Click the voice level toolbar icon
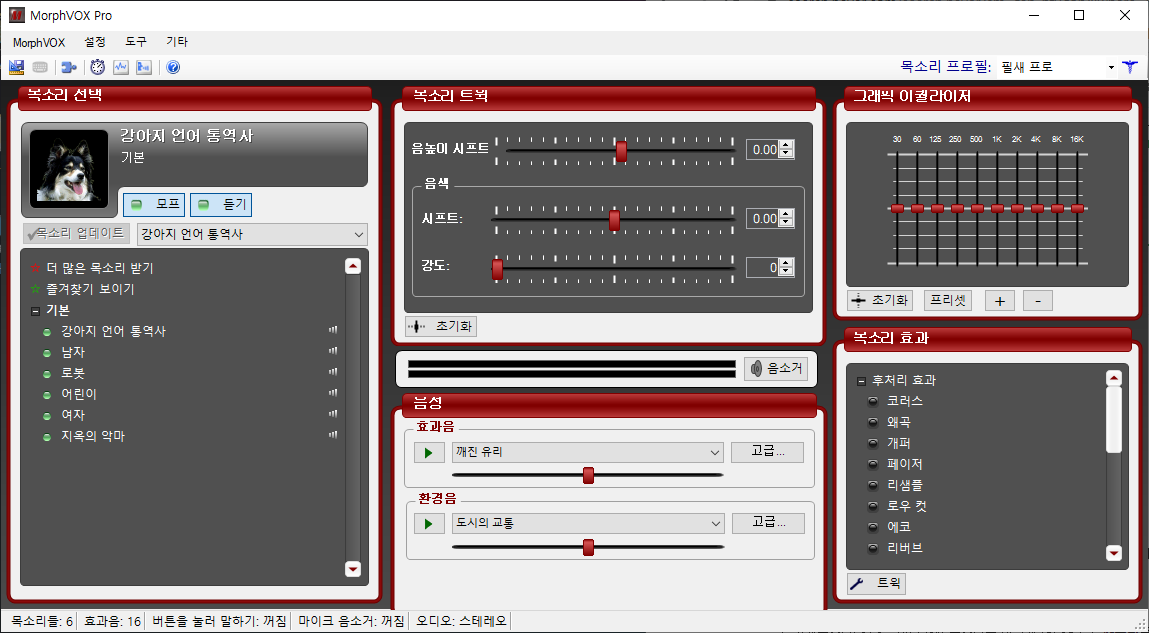 point(144,67)
